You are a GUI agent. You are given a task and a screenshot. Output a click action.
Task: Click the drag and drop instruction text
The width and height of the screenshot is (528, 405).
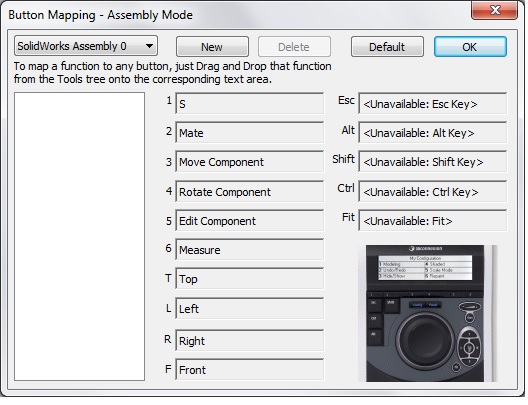pyautogui.click(x=172, y=72)
